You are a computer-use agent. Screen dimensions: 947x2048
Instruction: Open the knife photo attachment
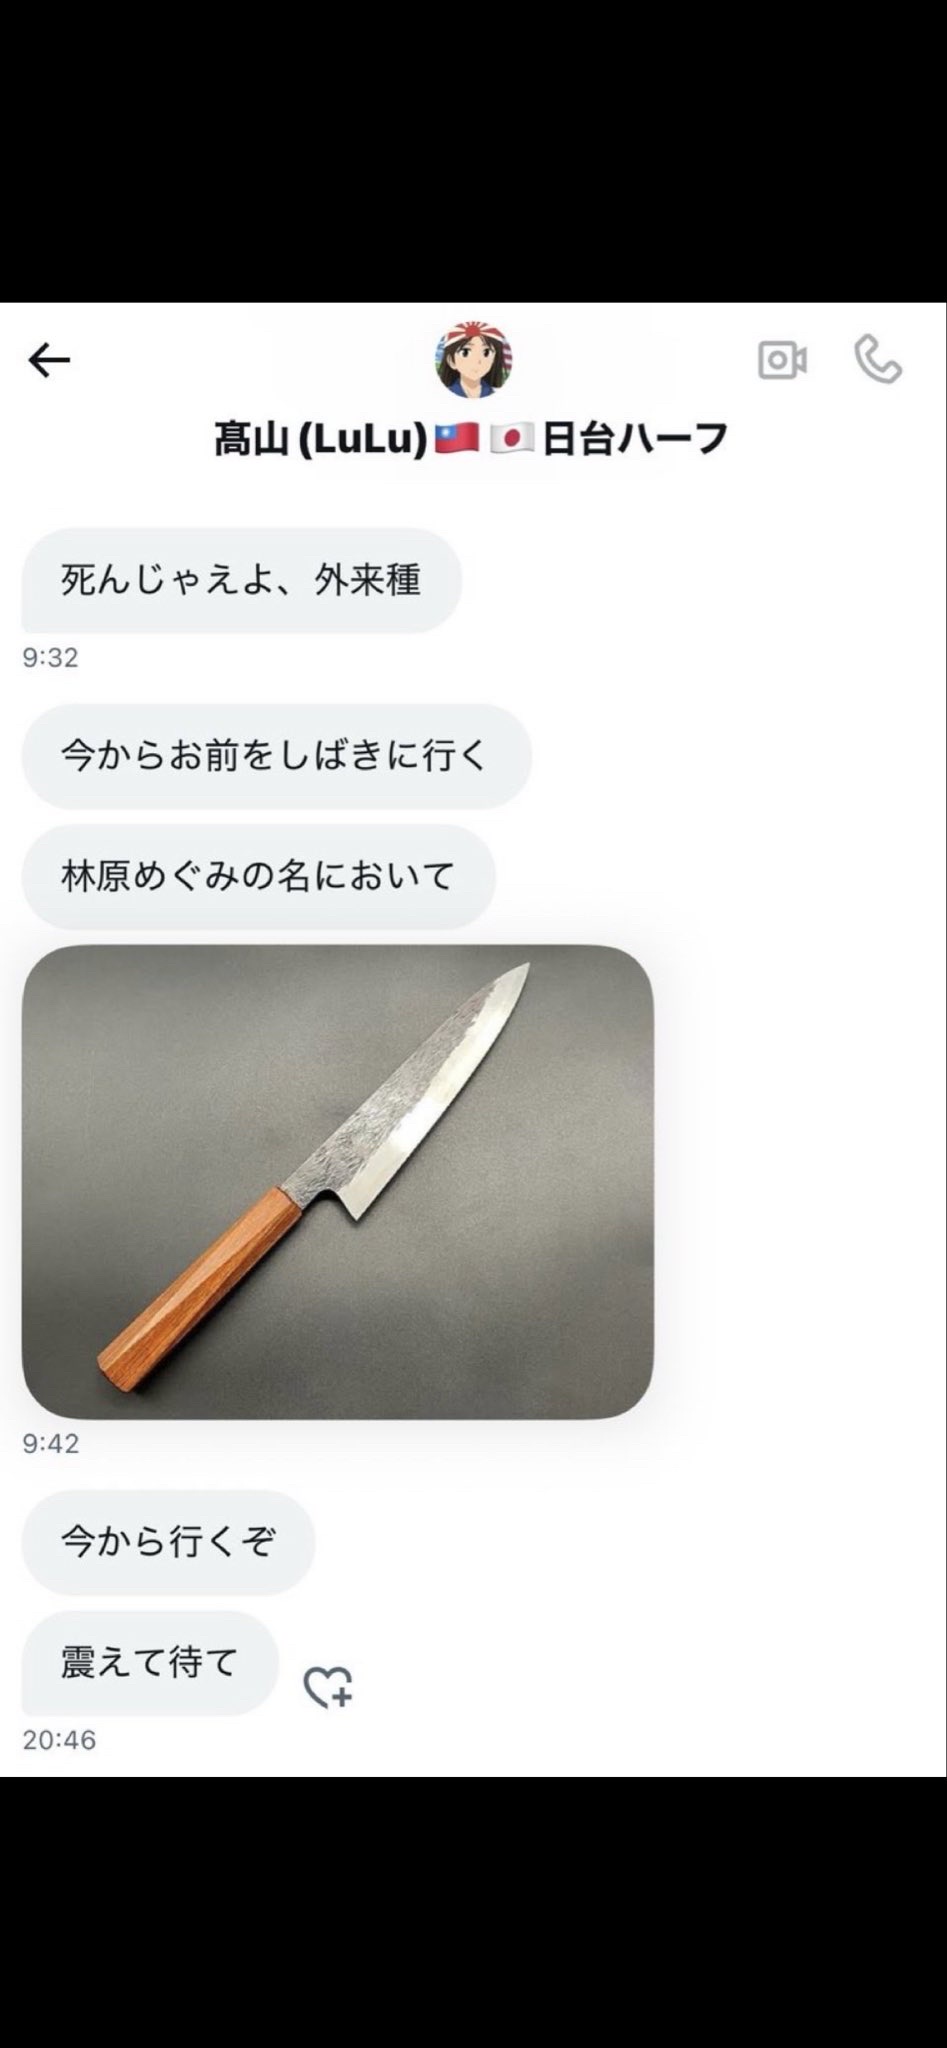point(338,1182)
